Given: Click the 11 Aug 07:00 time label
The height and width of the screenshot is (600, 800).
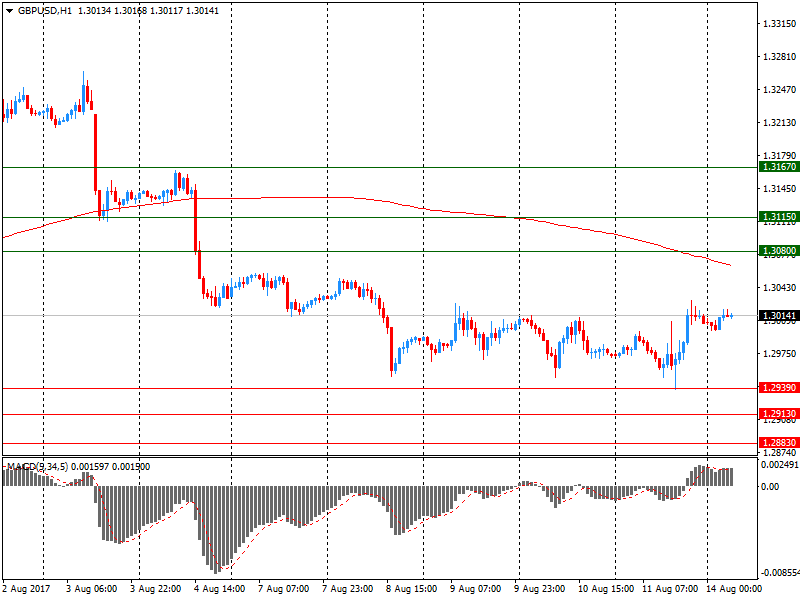Looking at the screenshot, I should 670,589.
